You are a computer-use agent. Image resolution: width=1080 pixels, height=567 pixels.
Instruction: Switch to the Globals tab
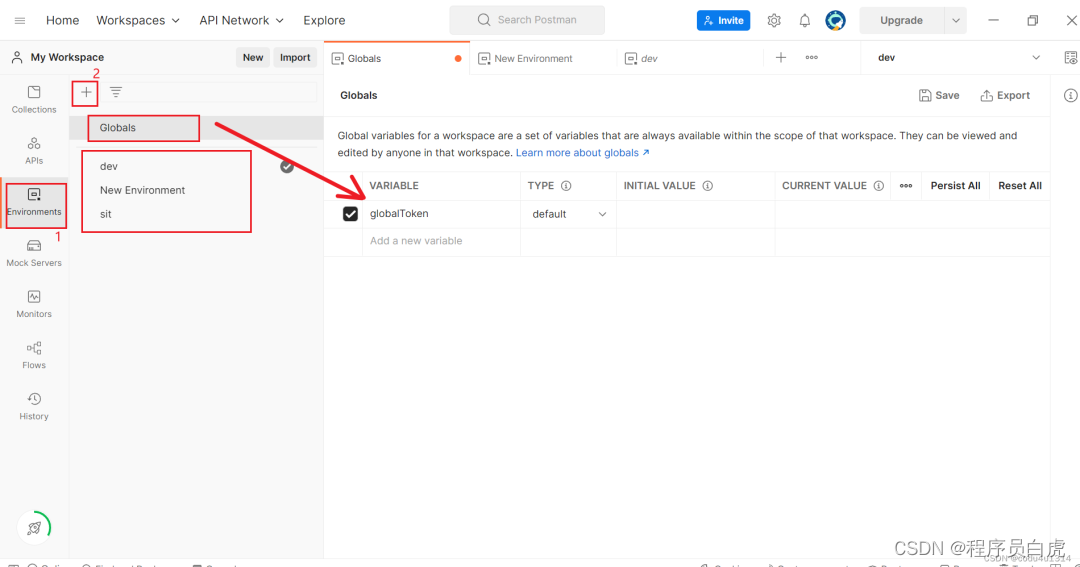click(397, 59)
